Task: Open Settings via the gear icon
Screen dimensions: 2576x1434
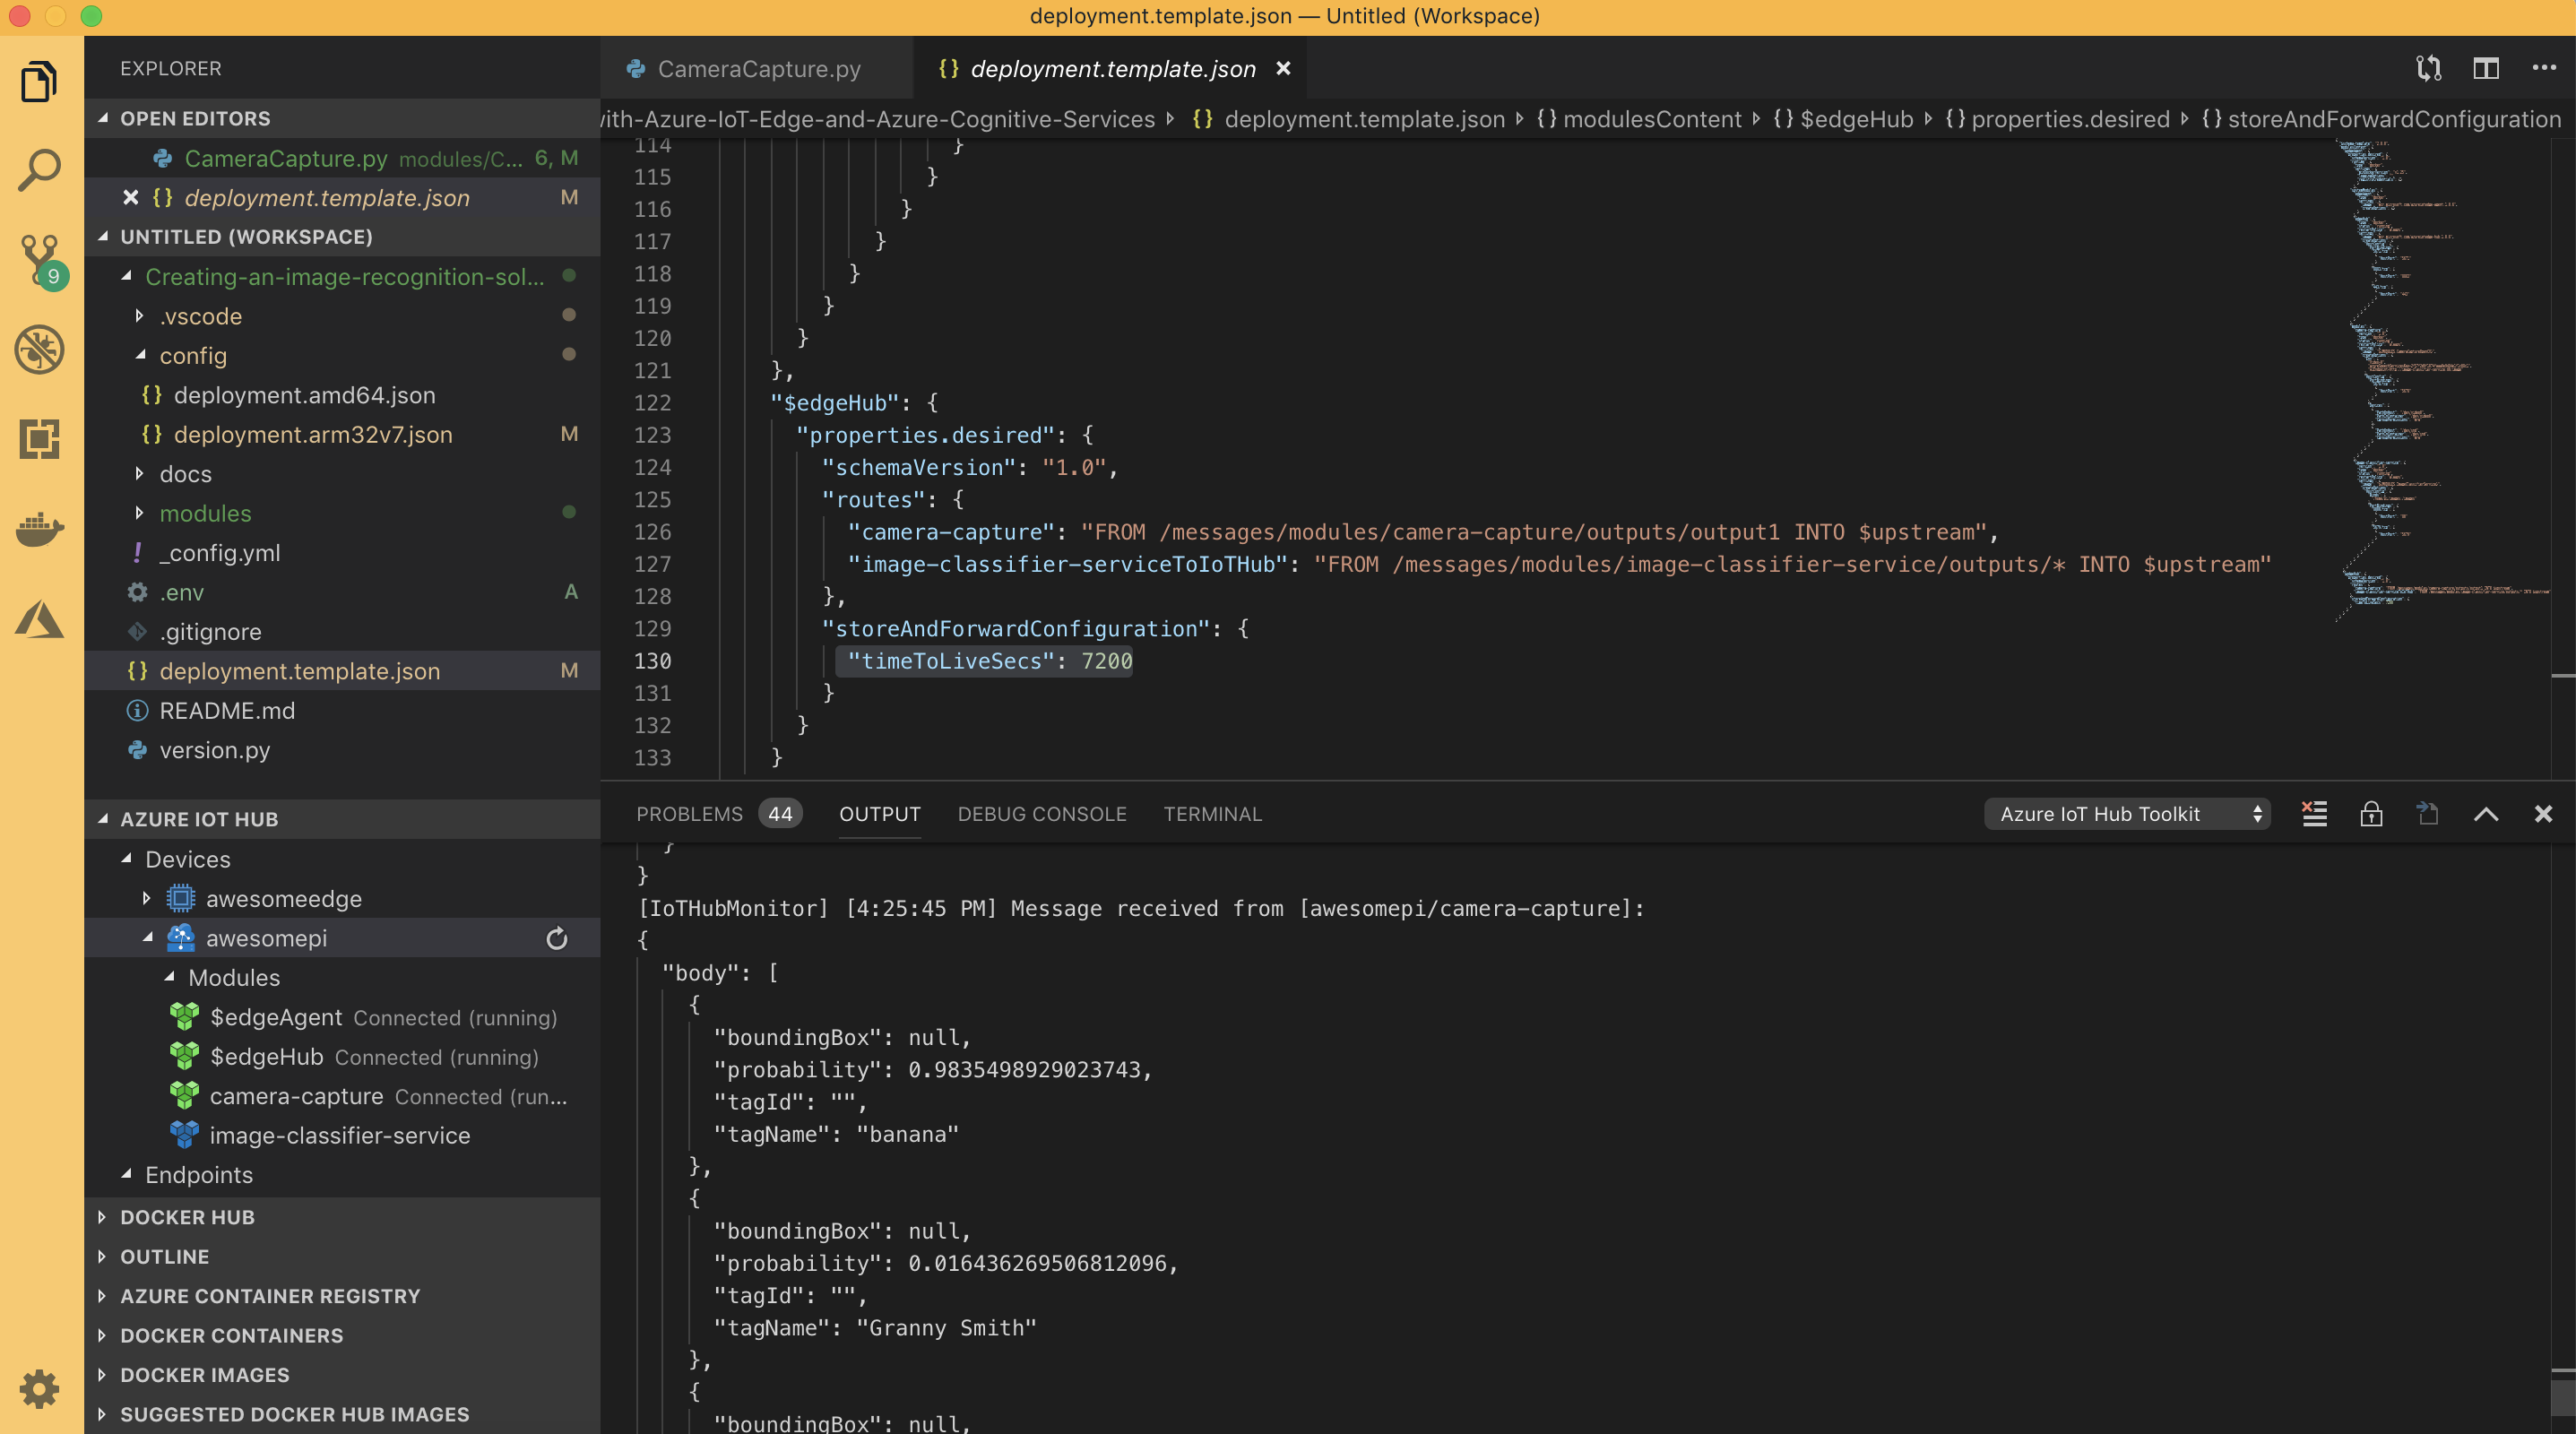Action: pos(38,1389)
